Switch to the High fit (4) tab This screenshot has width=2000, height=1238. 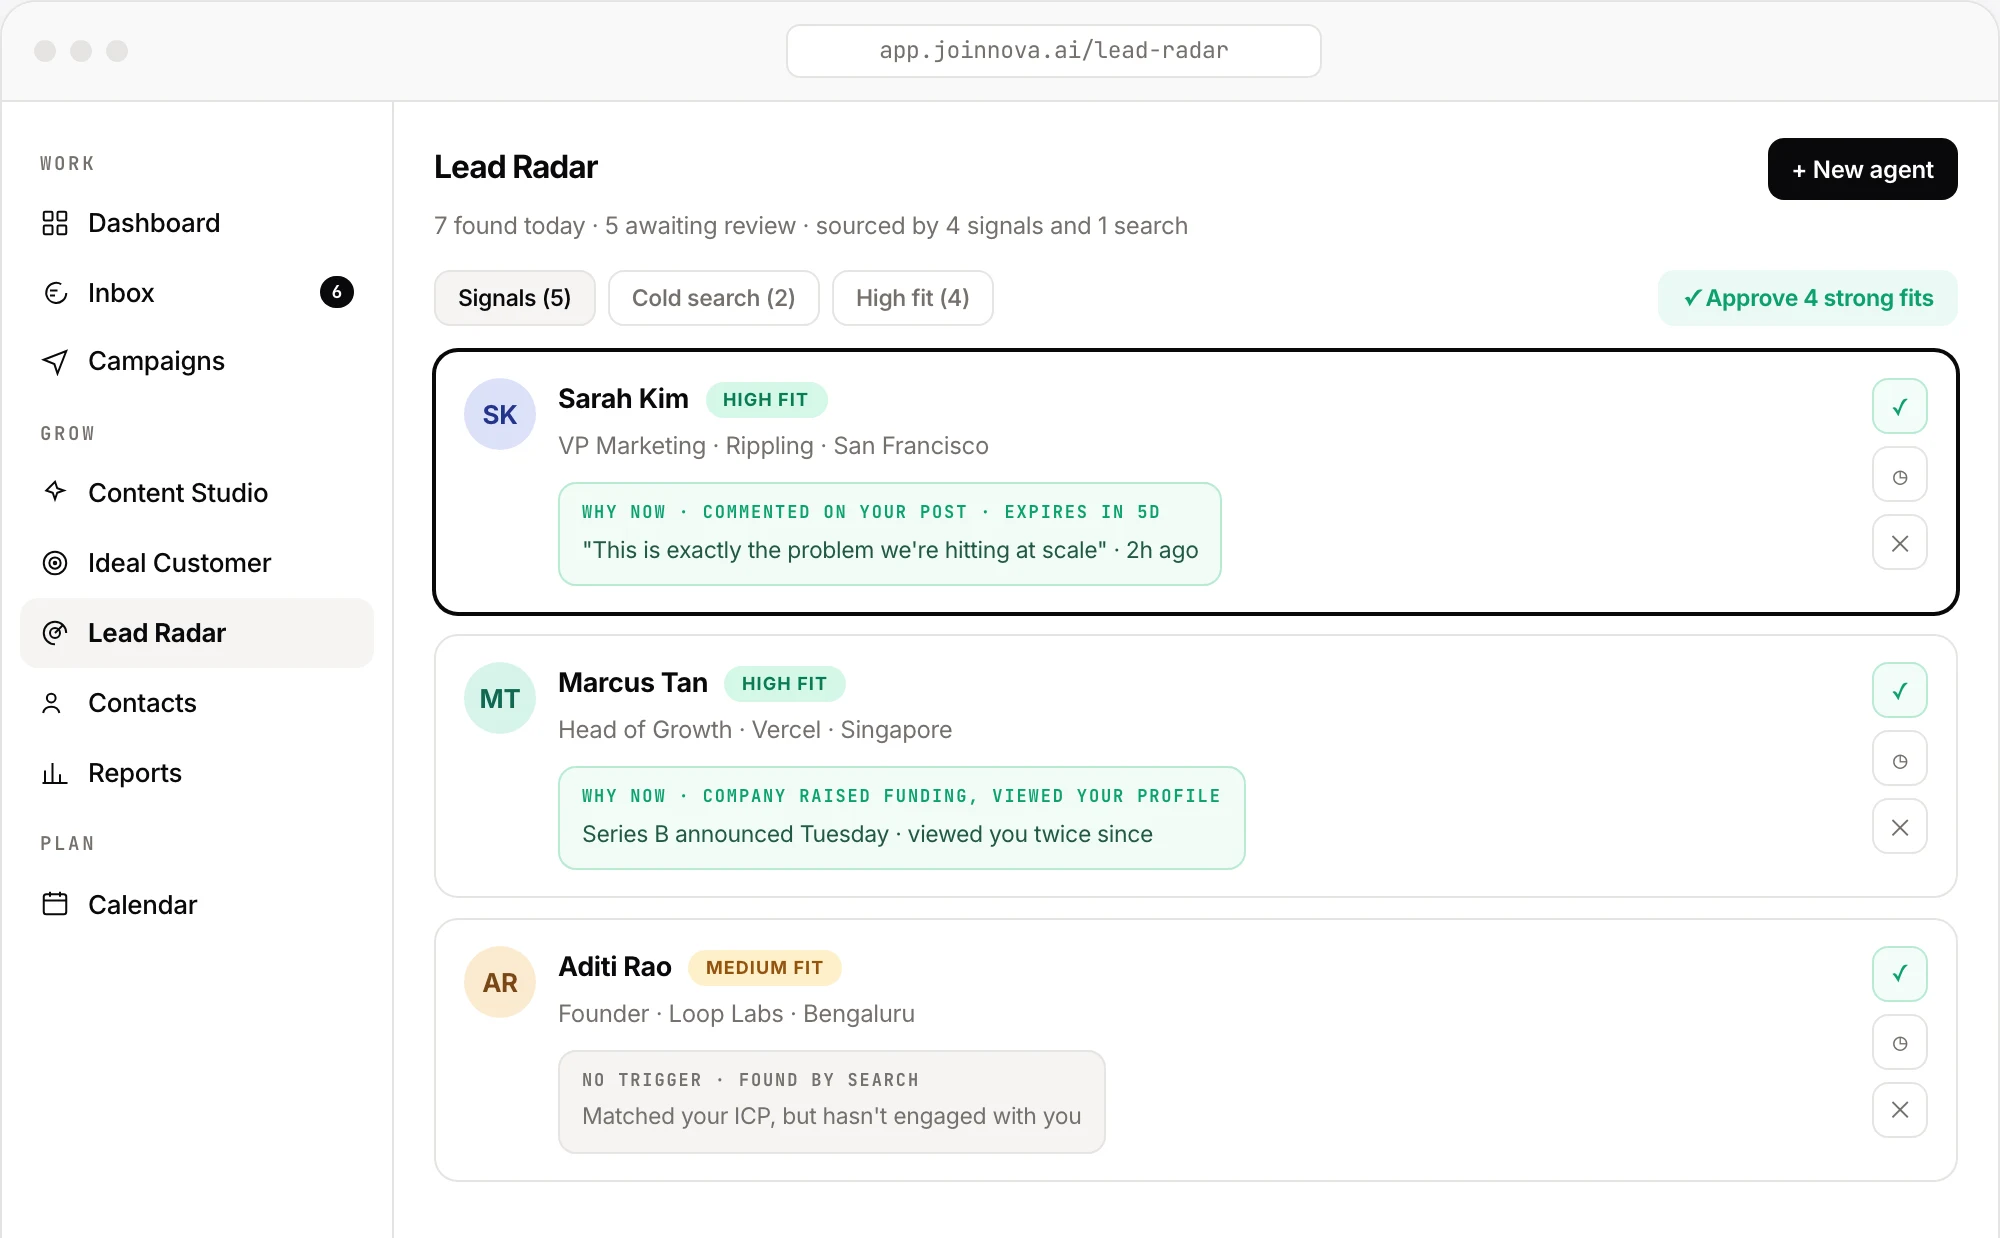tap(913, 298)
